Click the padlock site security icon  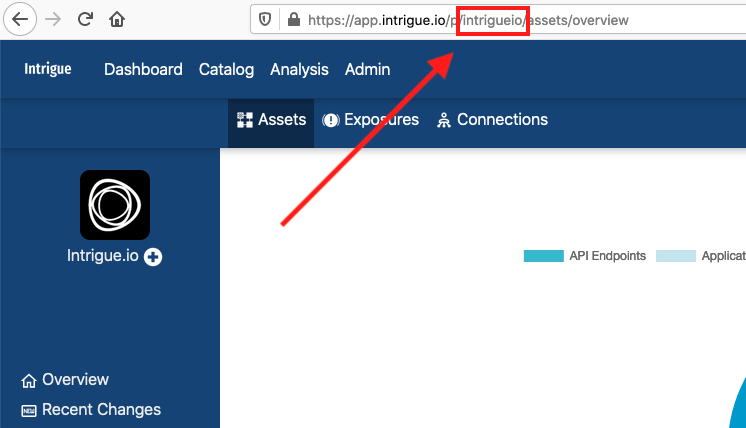294,19
